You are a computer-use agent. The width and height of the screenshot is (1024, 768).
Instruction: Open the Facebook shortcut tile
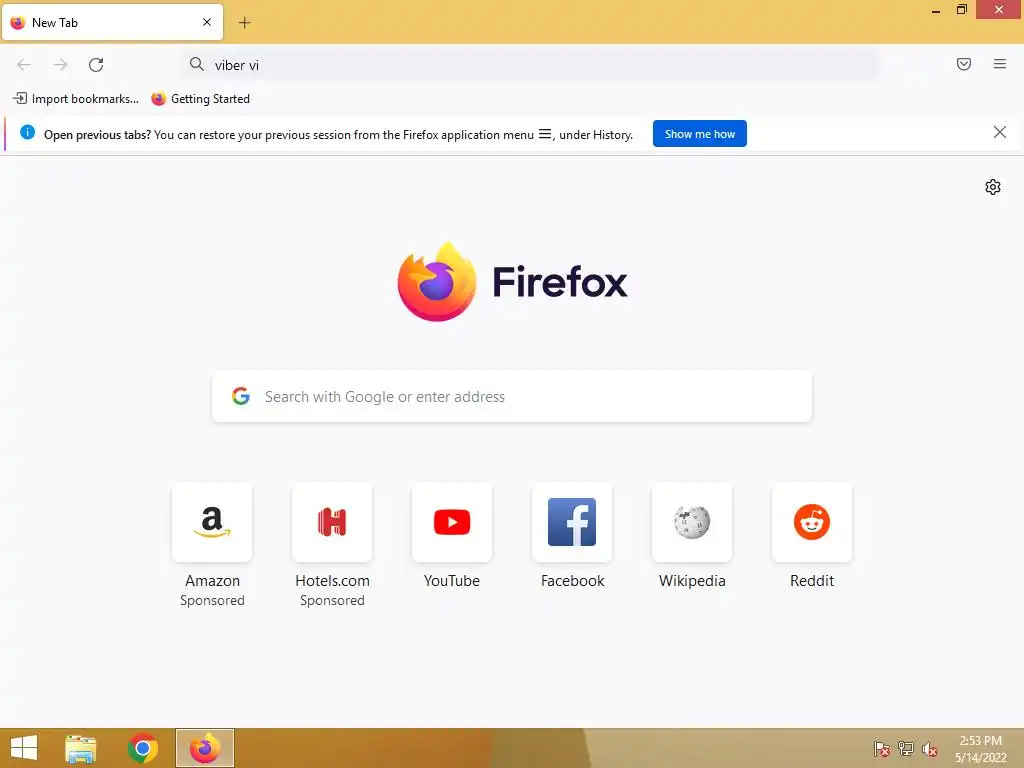pyautogui.click(x=572, y=522)
